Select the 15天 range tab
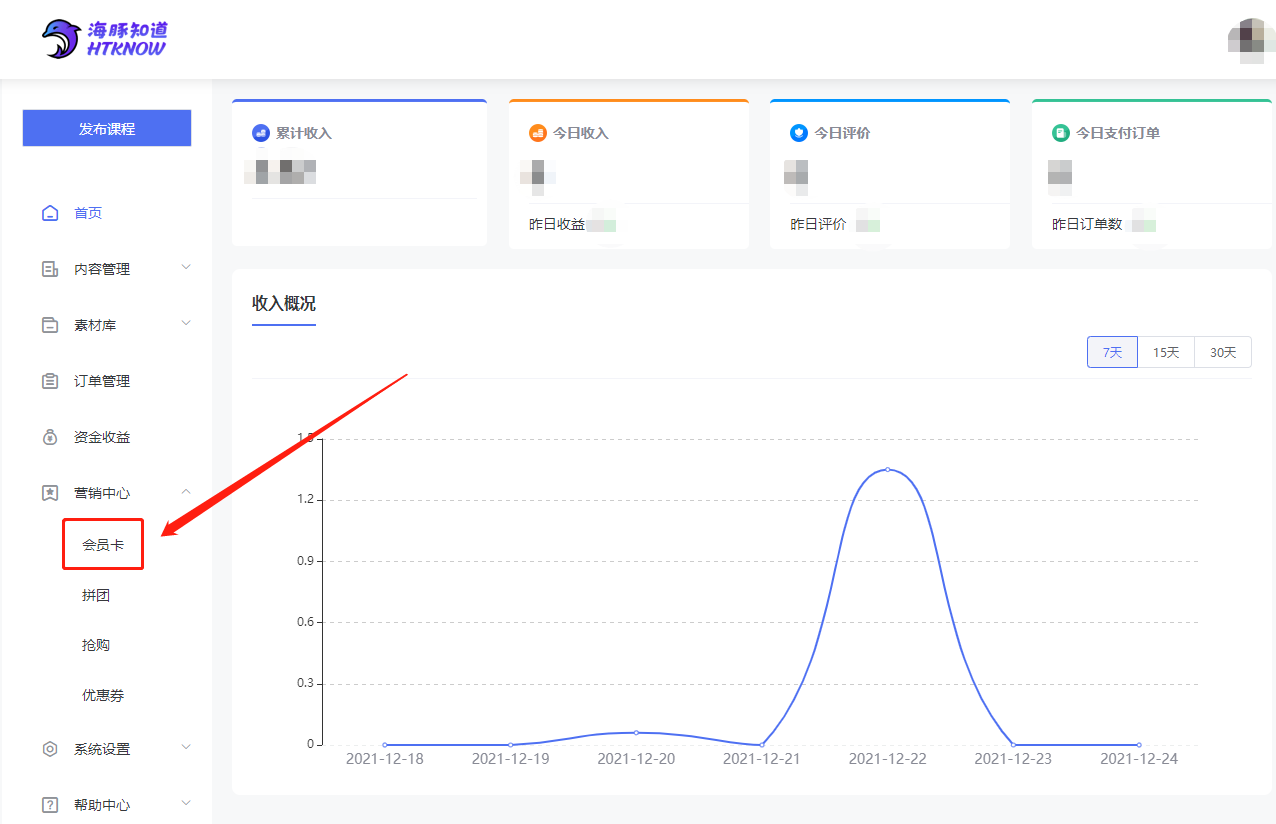 pyautogui.click(x=1166, y=352)
